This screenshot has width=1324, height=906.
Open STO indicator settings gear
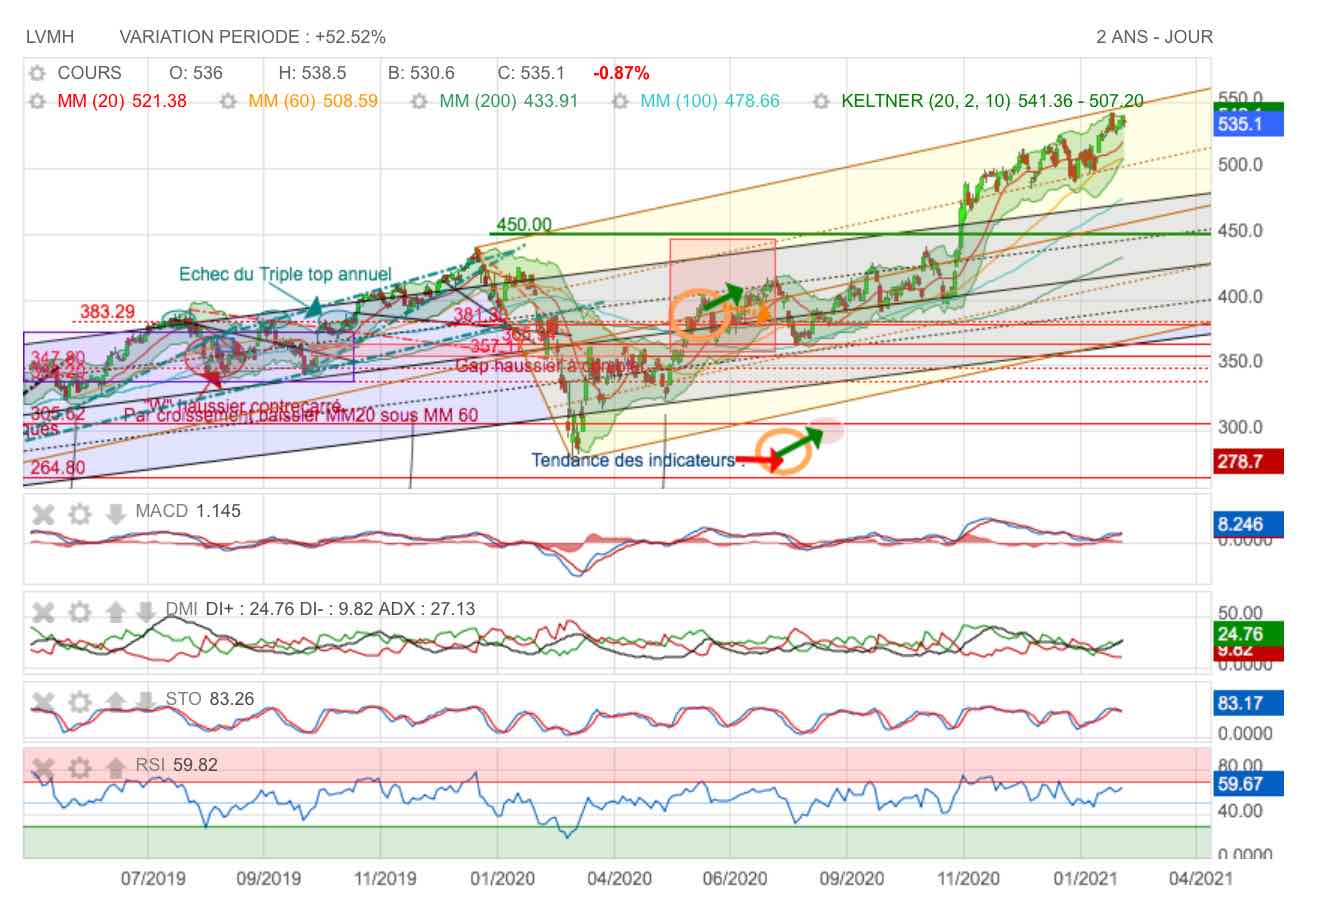point(80,701)
